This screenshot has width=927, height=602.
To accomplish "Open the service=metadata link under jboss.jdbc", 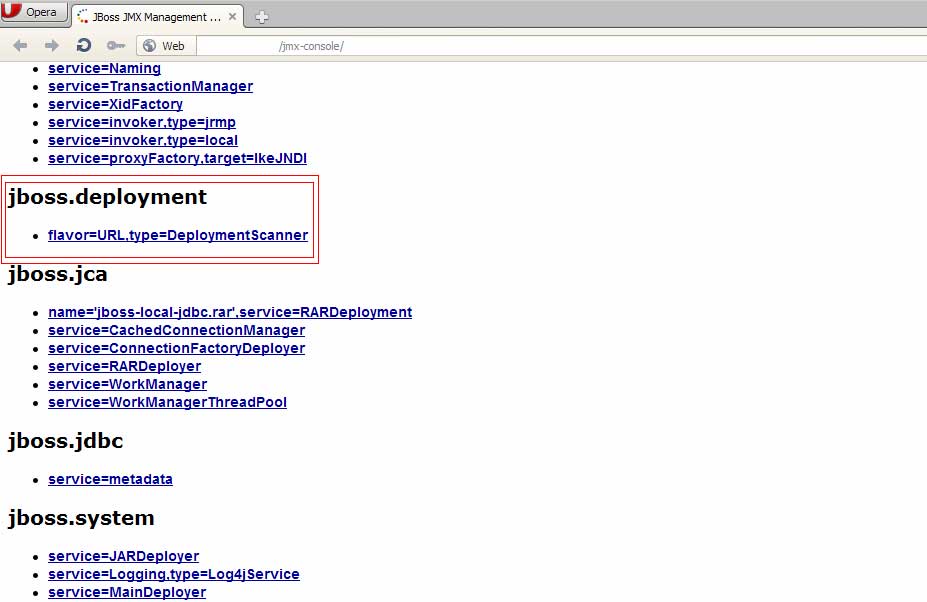I will coord(110,479).
